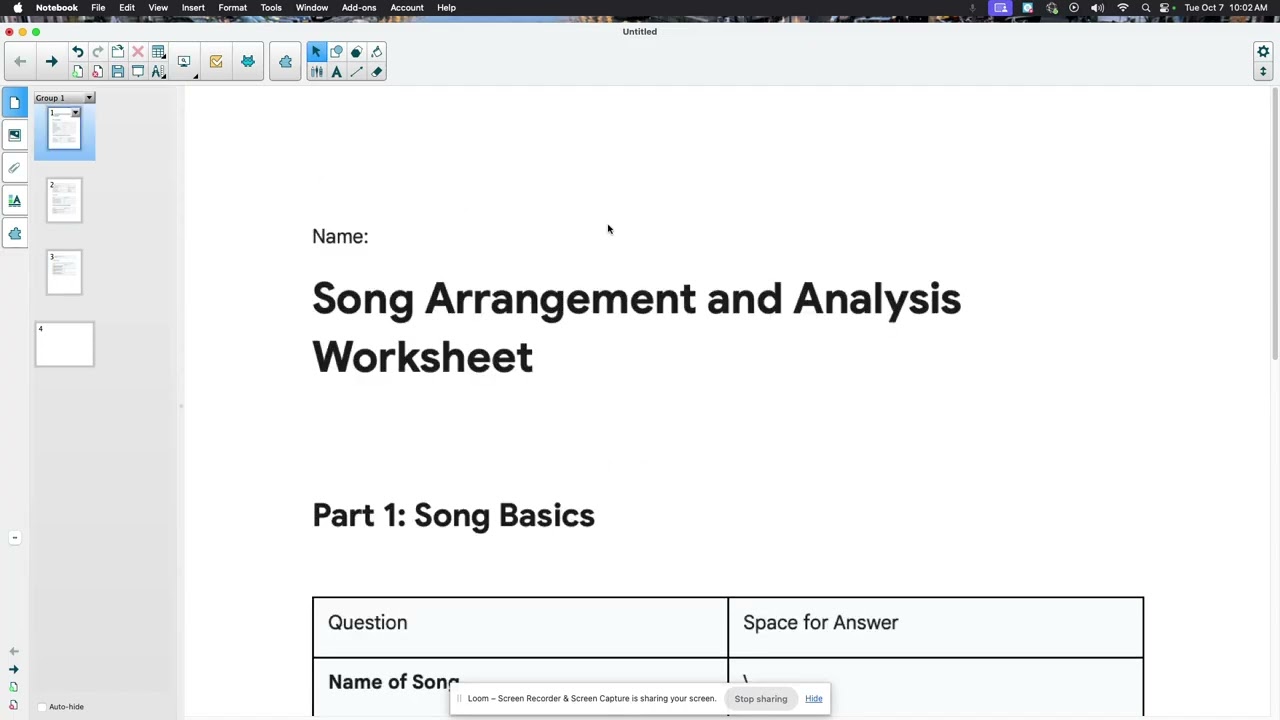1280x720 pixels.
Task: Choose the Pens tool
Action: (x=316, y=72)
